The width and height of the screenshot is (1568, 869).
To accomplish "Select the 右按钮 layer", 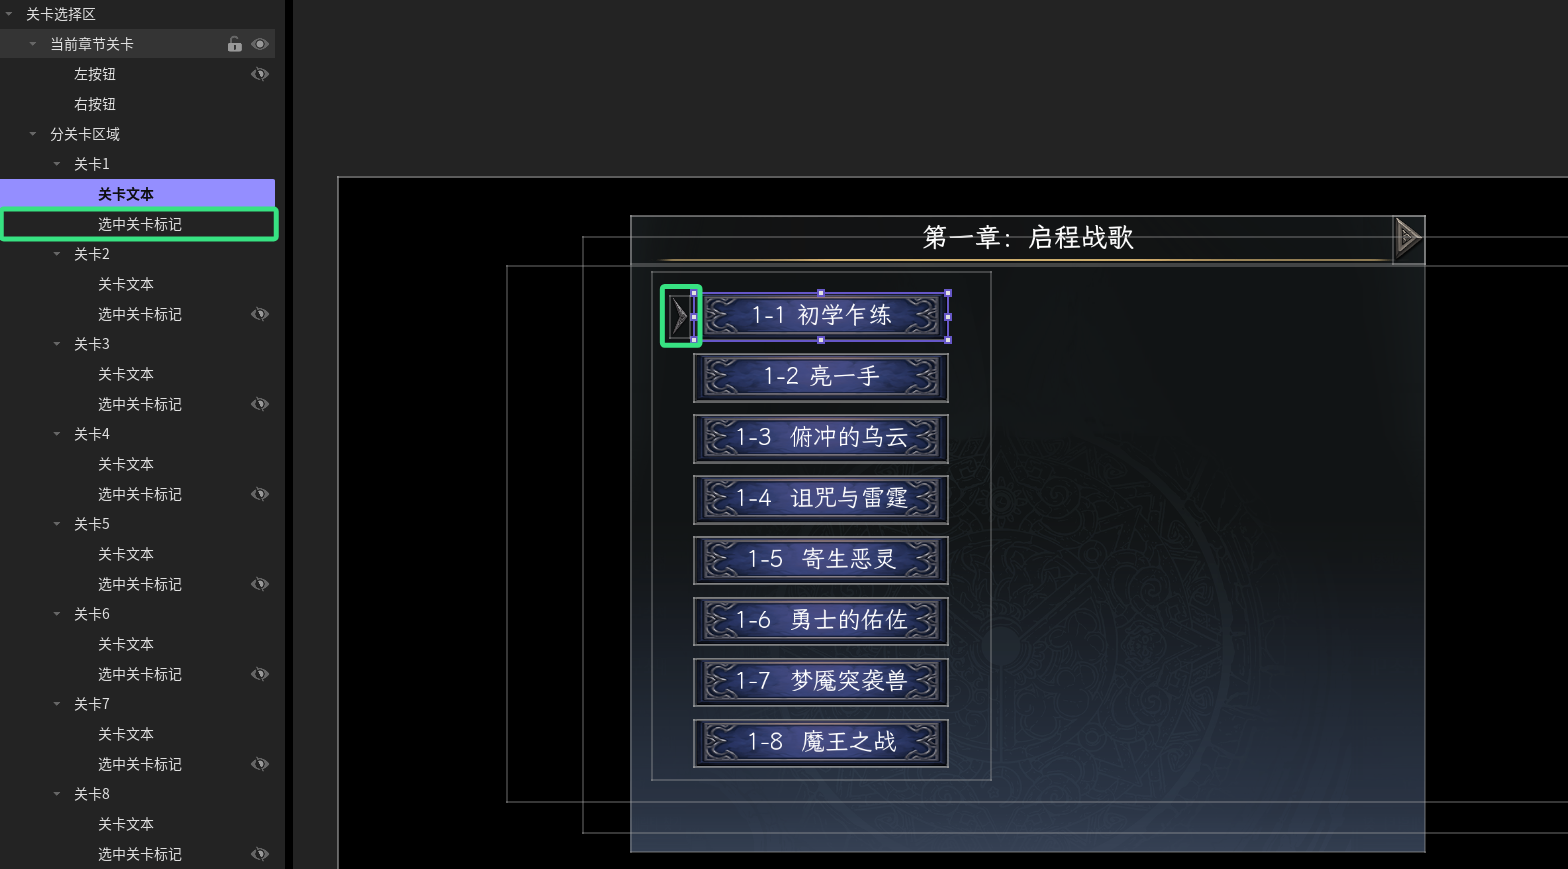I will tap(95, 104).
